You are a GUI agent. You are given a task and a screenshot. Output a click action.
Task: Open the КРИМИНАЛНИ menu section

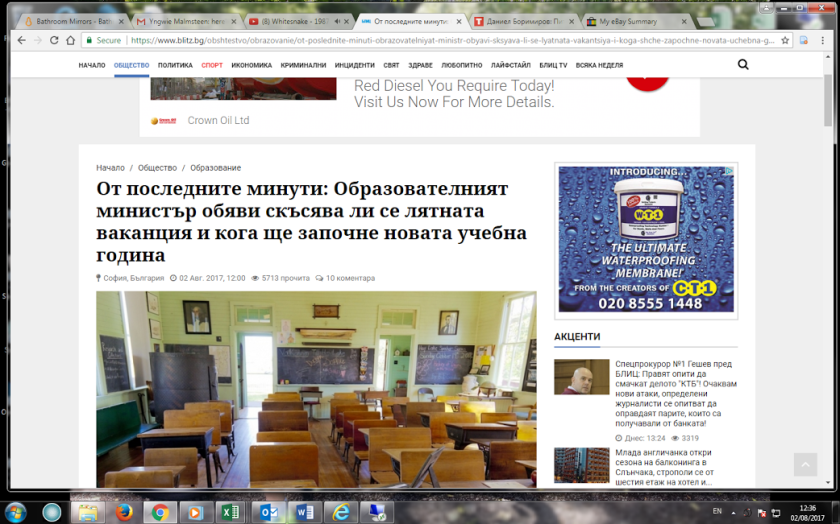303,65
